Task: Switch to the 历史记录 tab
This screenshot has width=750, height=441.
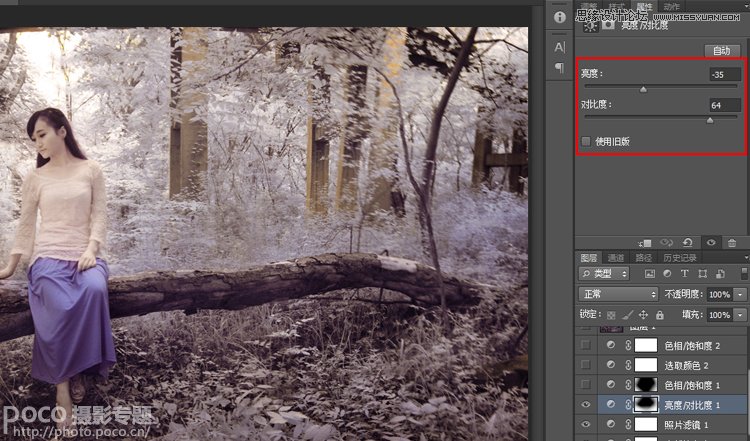Action: click(681, 257)
